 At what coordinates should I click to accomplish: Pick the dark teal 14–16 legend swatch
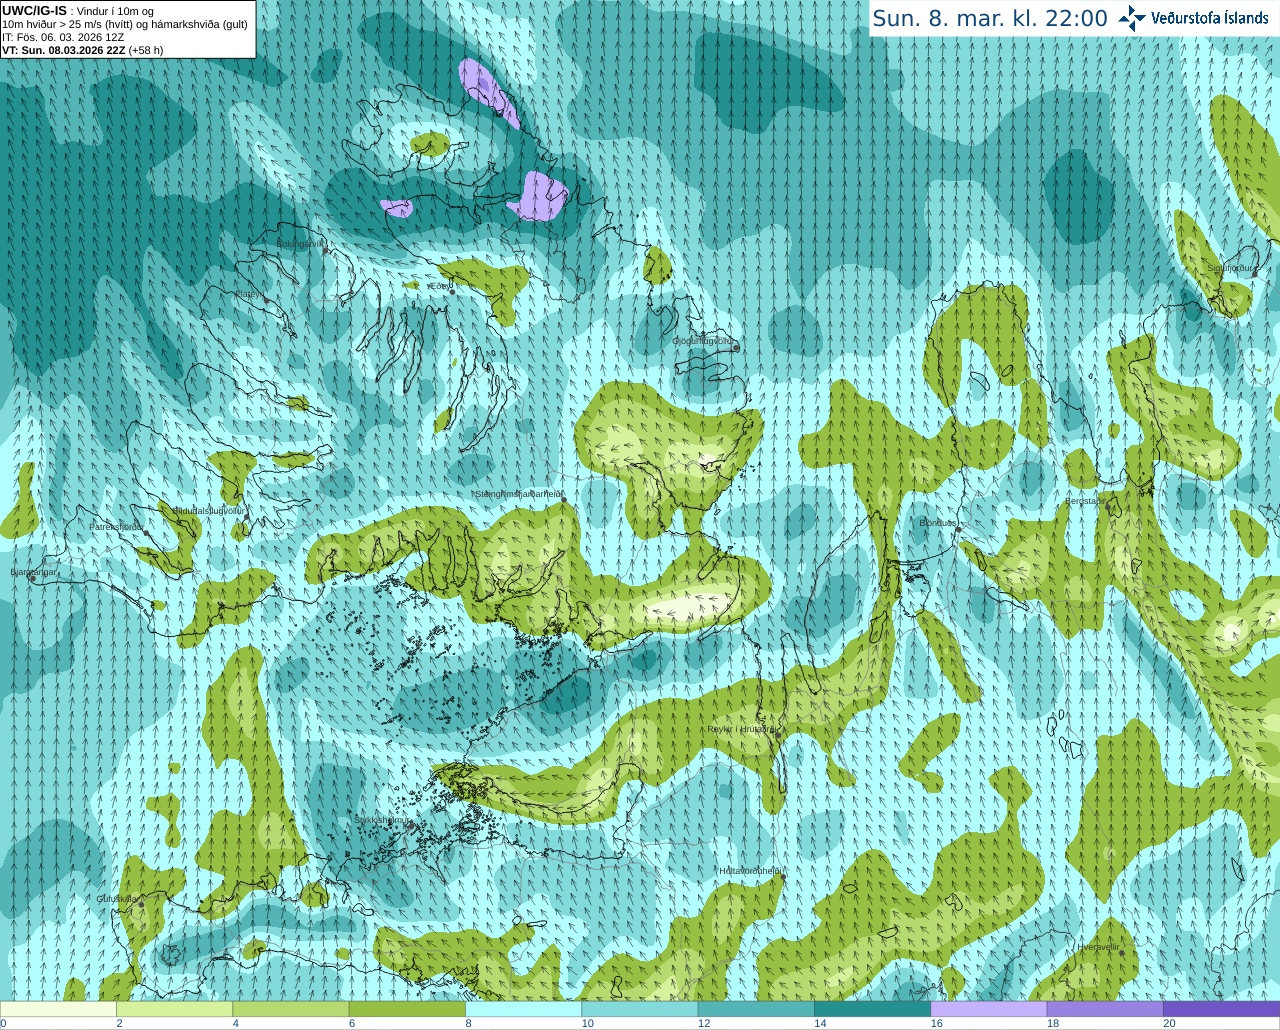point(872,1009)
